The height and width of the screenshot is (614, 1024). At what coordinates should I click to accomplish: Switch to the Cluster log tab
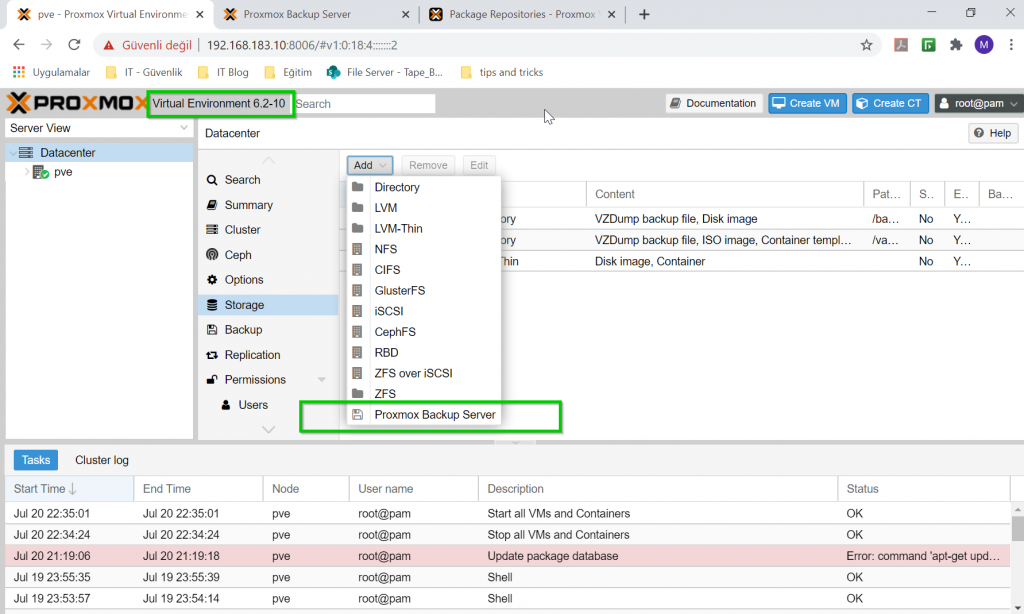pos(102,460)
